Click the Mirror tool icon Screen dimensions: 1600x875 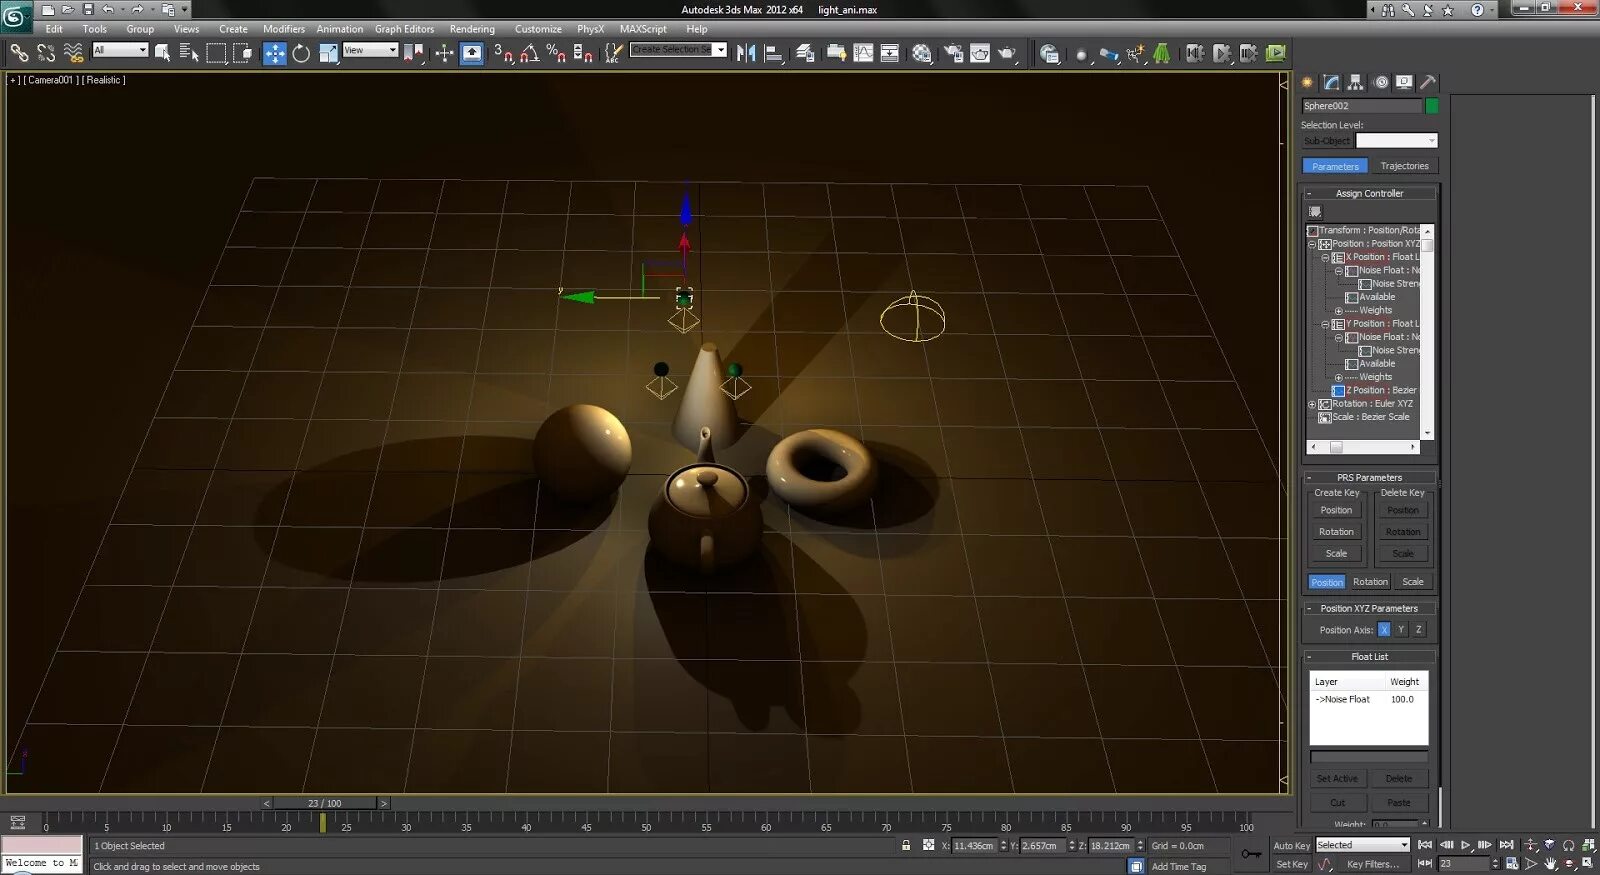pyautogui.click(x=746, y=54)
